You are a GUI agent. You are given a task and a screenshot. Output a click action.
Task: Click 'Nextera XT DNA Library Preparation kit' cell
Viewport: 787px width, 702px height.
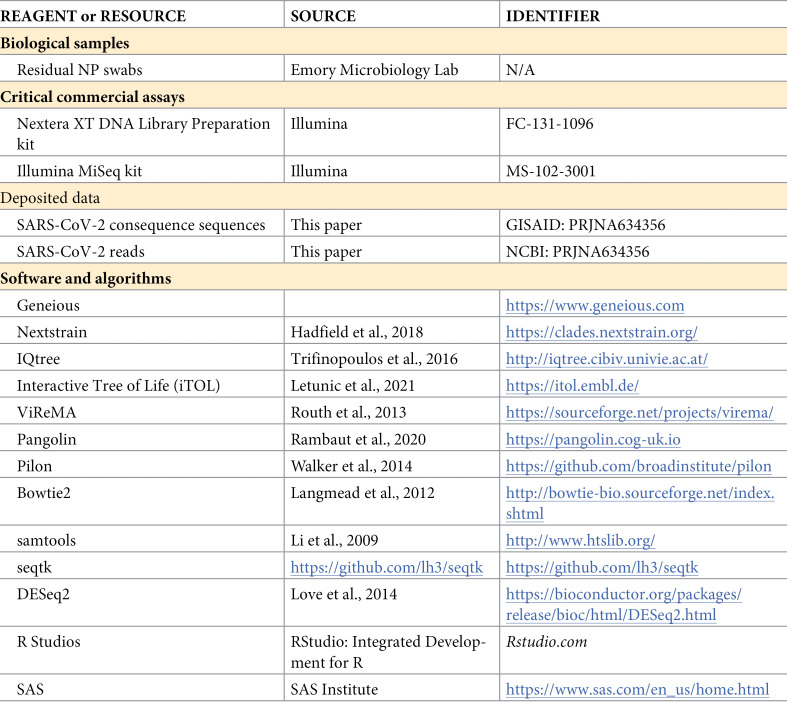click(x=143, y=133)
